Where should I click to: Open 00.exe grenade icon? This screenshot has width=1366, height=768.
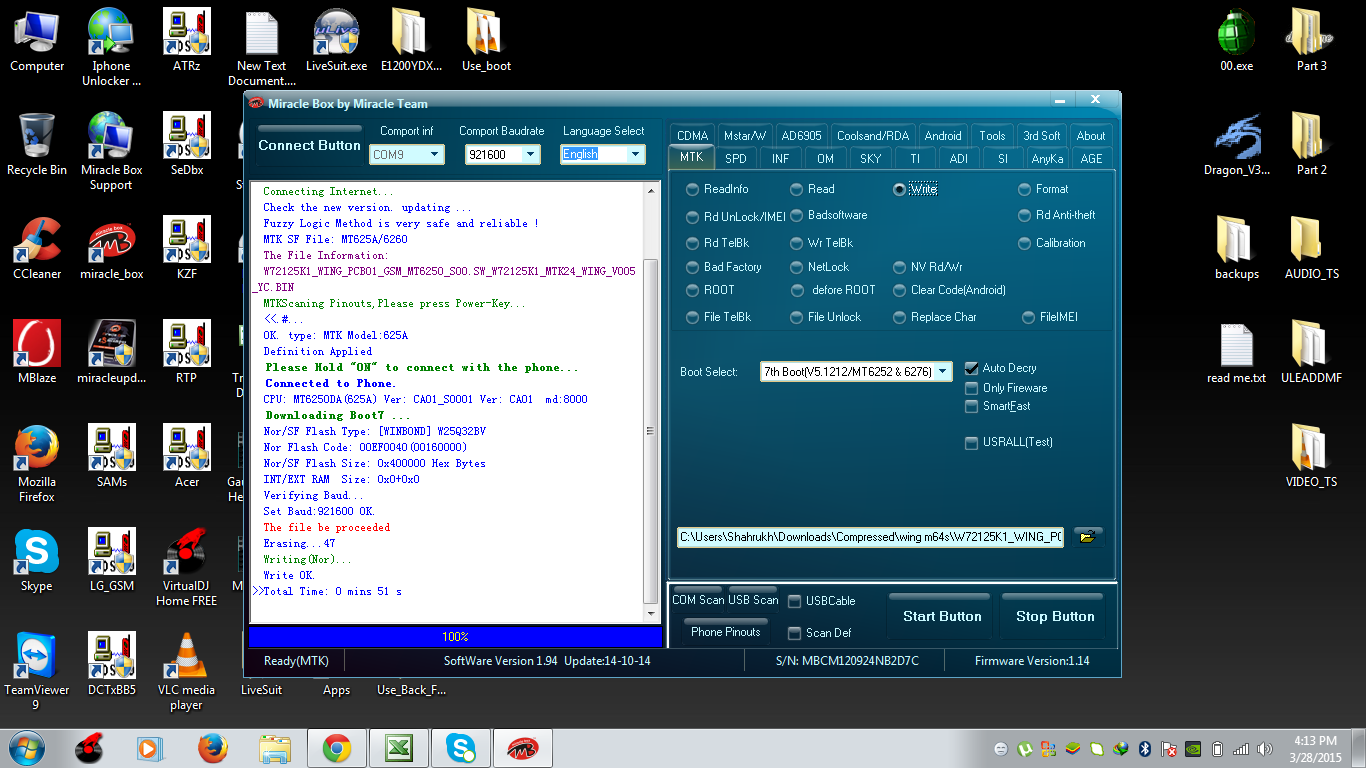pos(1237,42)
